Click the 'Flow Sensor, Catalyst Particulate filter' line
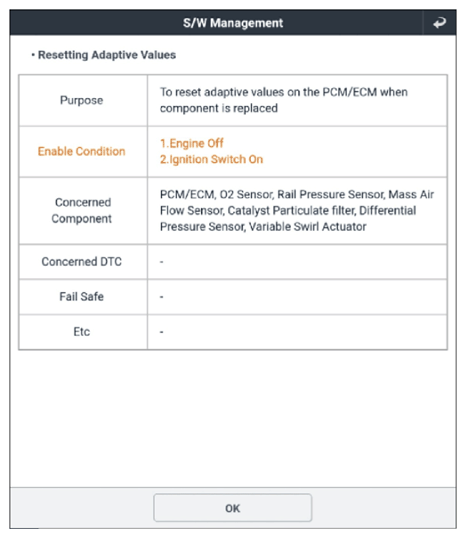466x538 pixels. [x=257, y=211]
